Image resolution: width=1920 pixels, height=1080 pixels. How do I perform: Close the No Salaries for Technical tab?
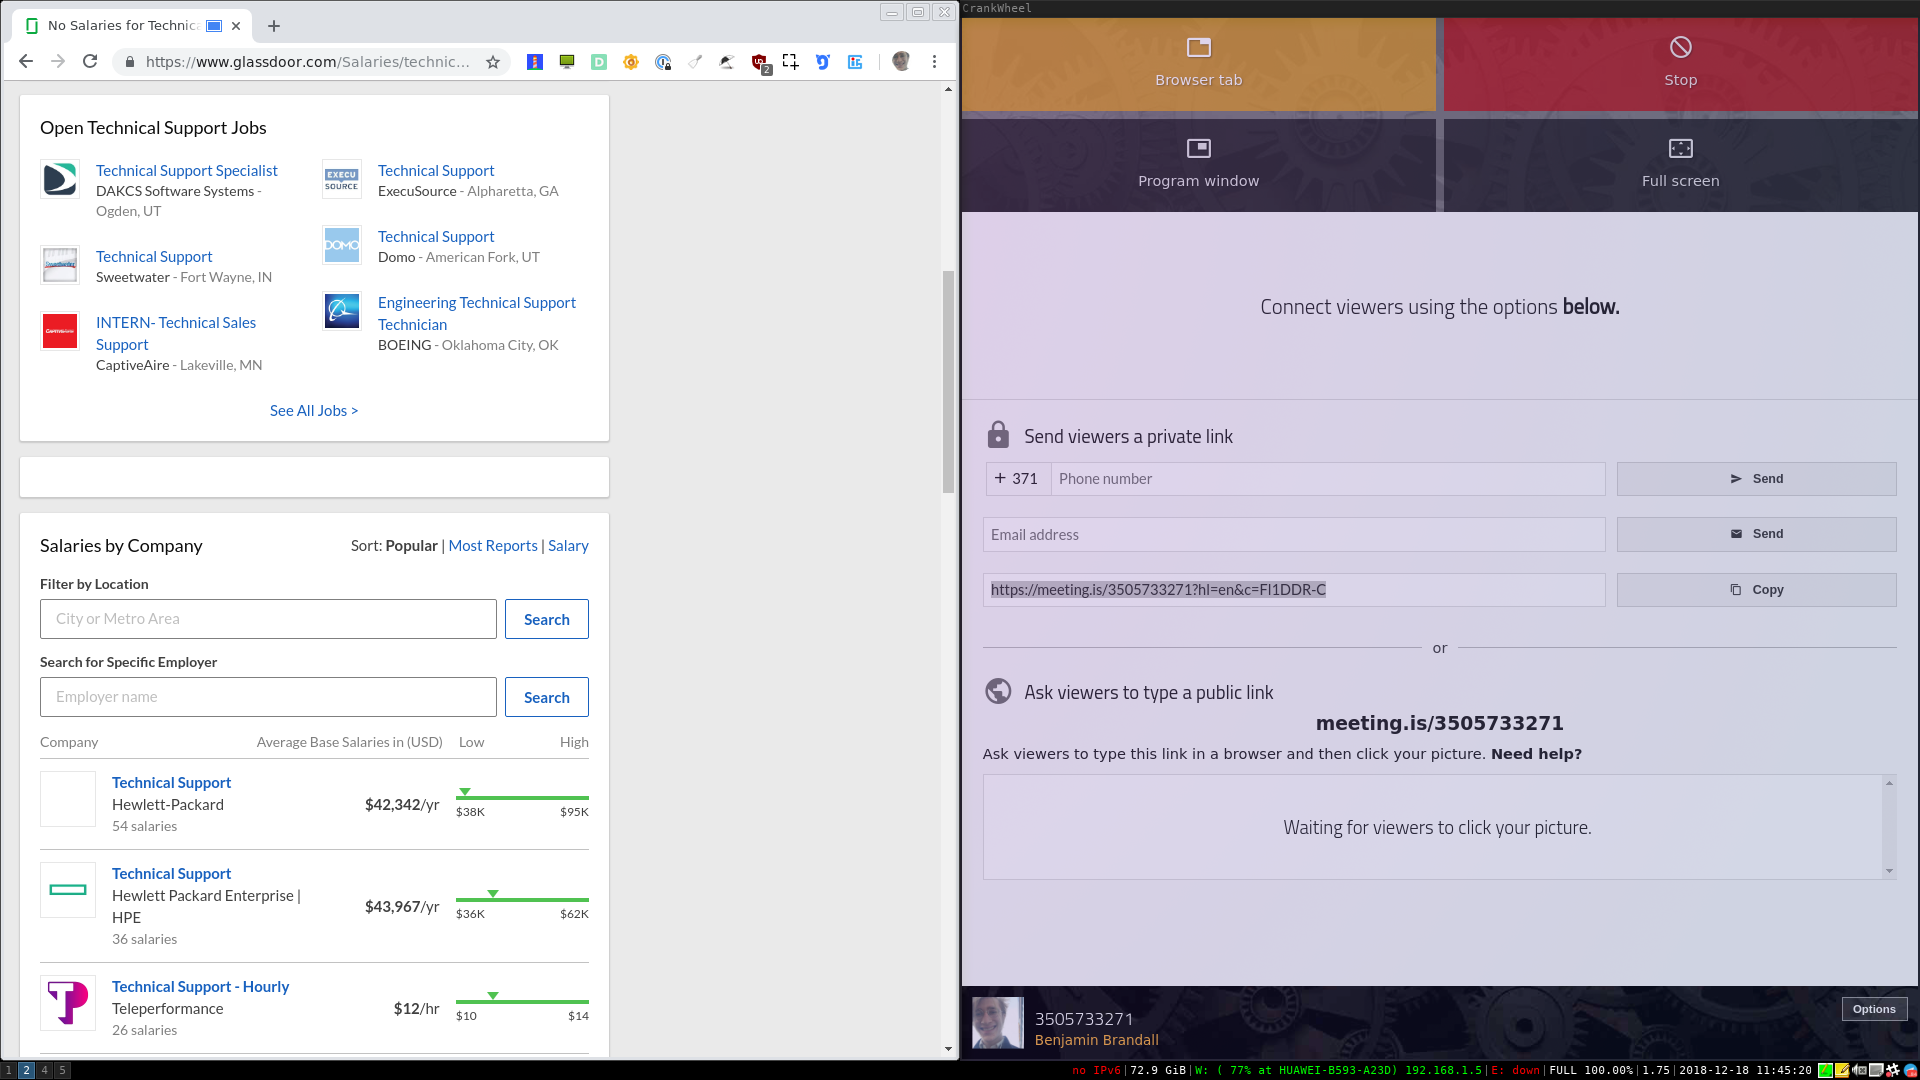pos(236,26)
